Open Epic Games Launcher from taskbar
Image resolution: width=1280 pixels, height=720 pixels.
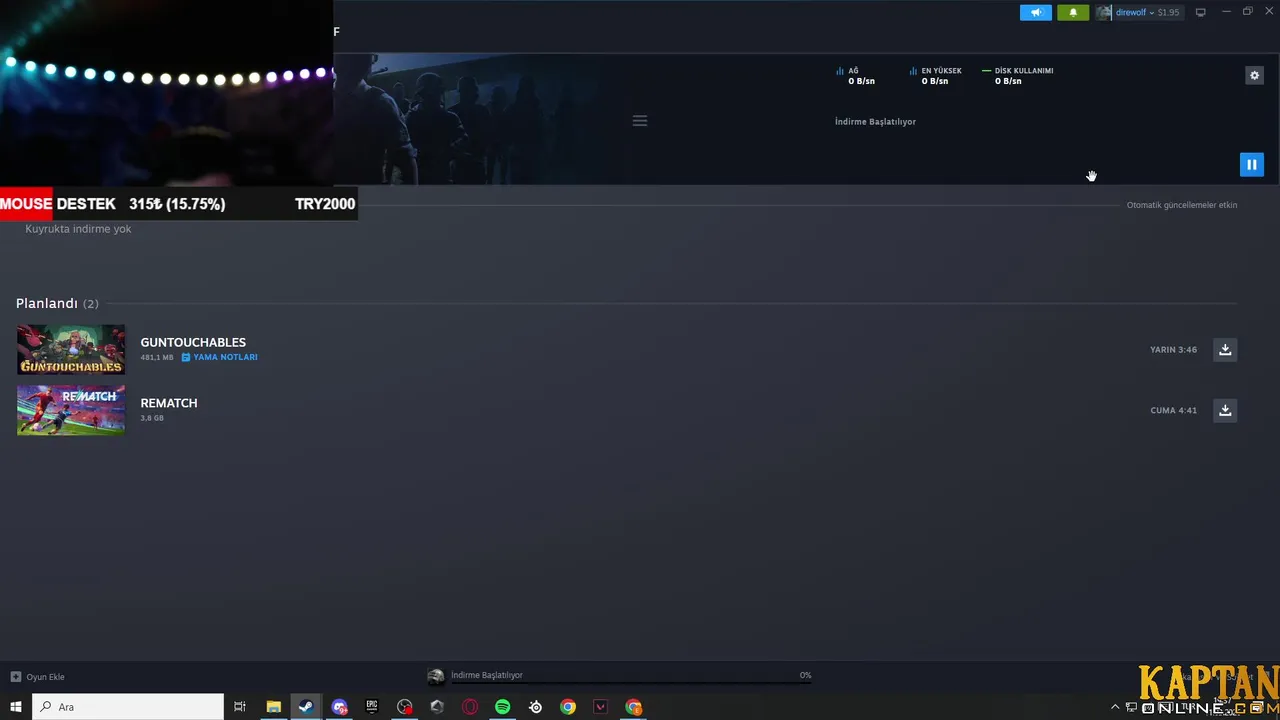(x=372, y=707)
